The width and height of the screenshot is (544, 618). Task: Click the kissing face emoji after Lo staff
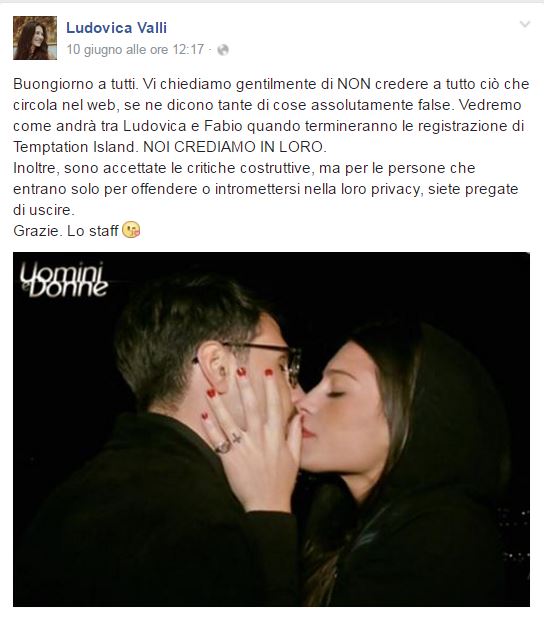pos(131,230)
